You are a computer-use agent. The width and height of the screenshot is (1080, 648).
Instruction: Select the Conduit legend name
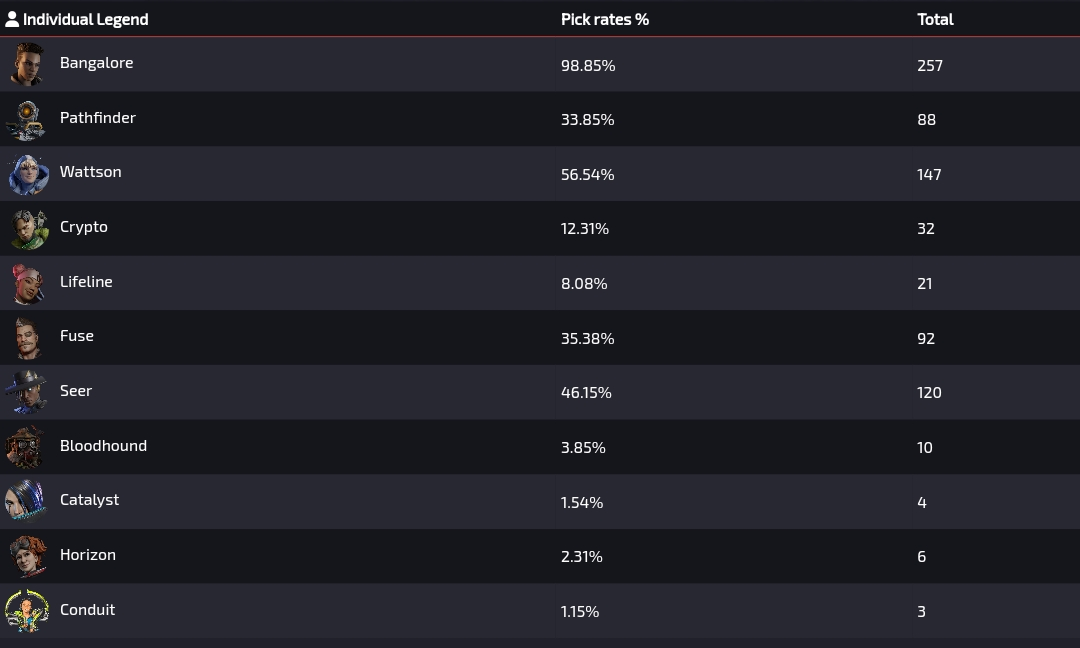87,610
